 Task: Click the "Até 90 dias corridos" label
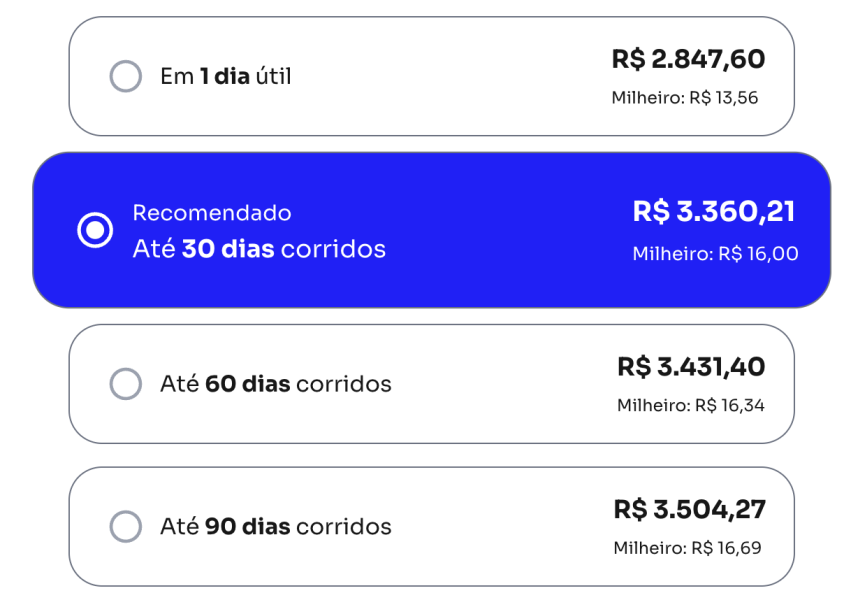click(276, 526)
